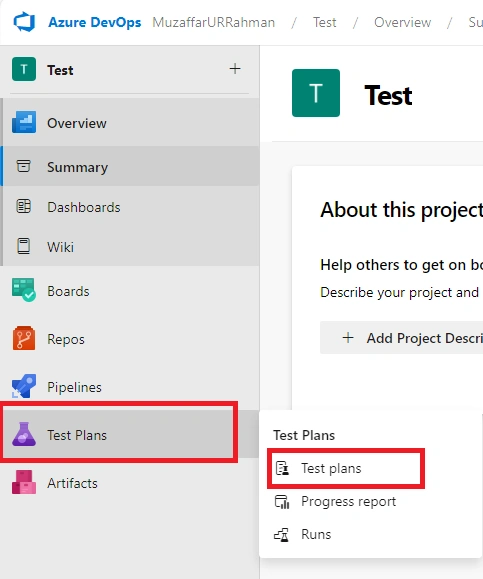The width and height of the screenshot is (483, 579).
Task: Click the plus icon next to Test
Action: coord(235,69)
